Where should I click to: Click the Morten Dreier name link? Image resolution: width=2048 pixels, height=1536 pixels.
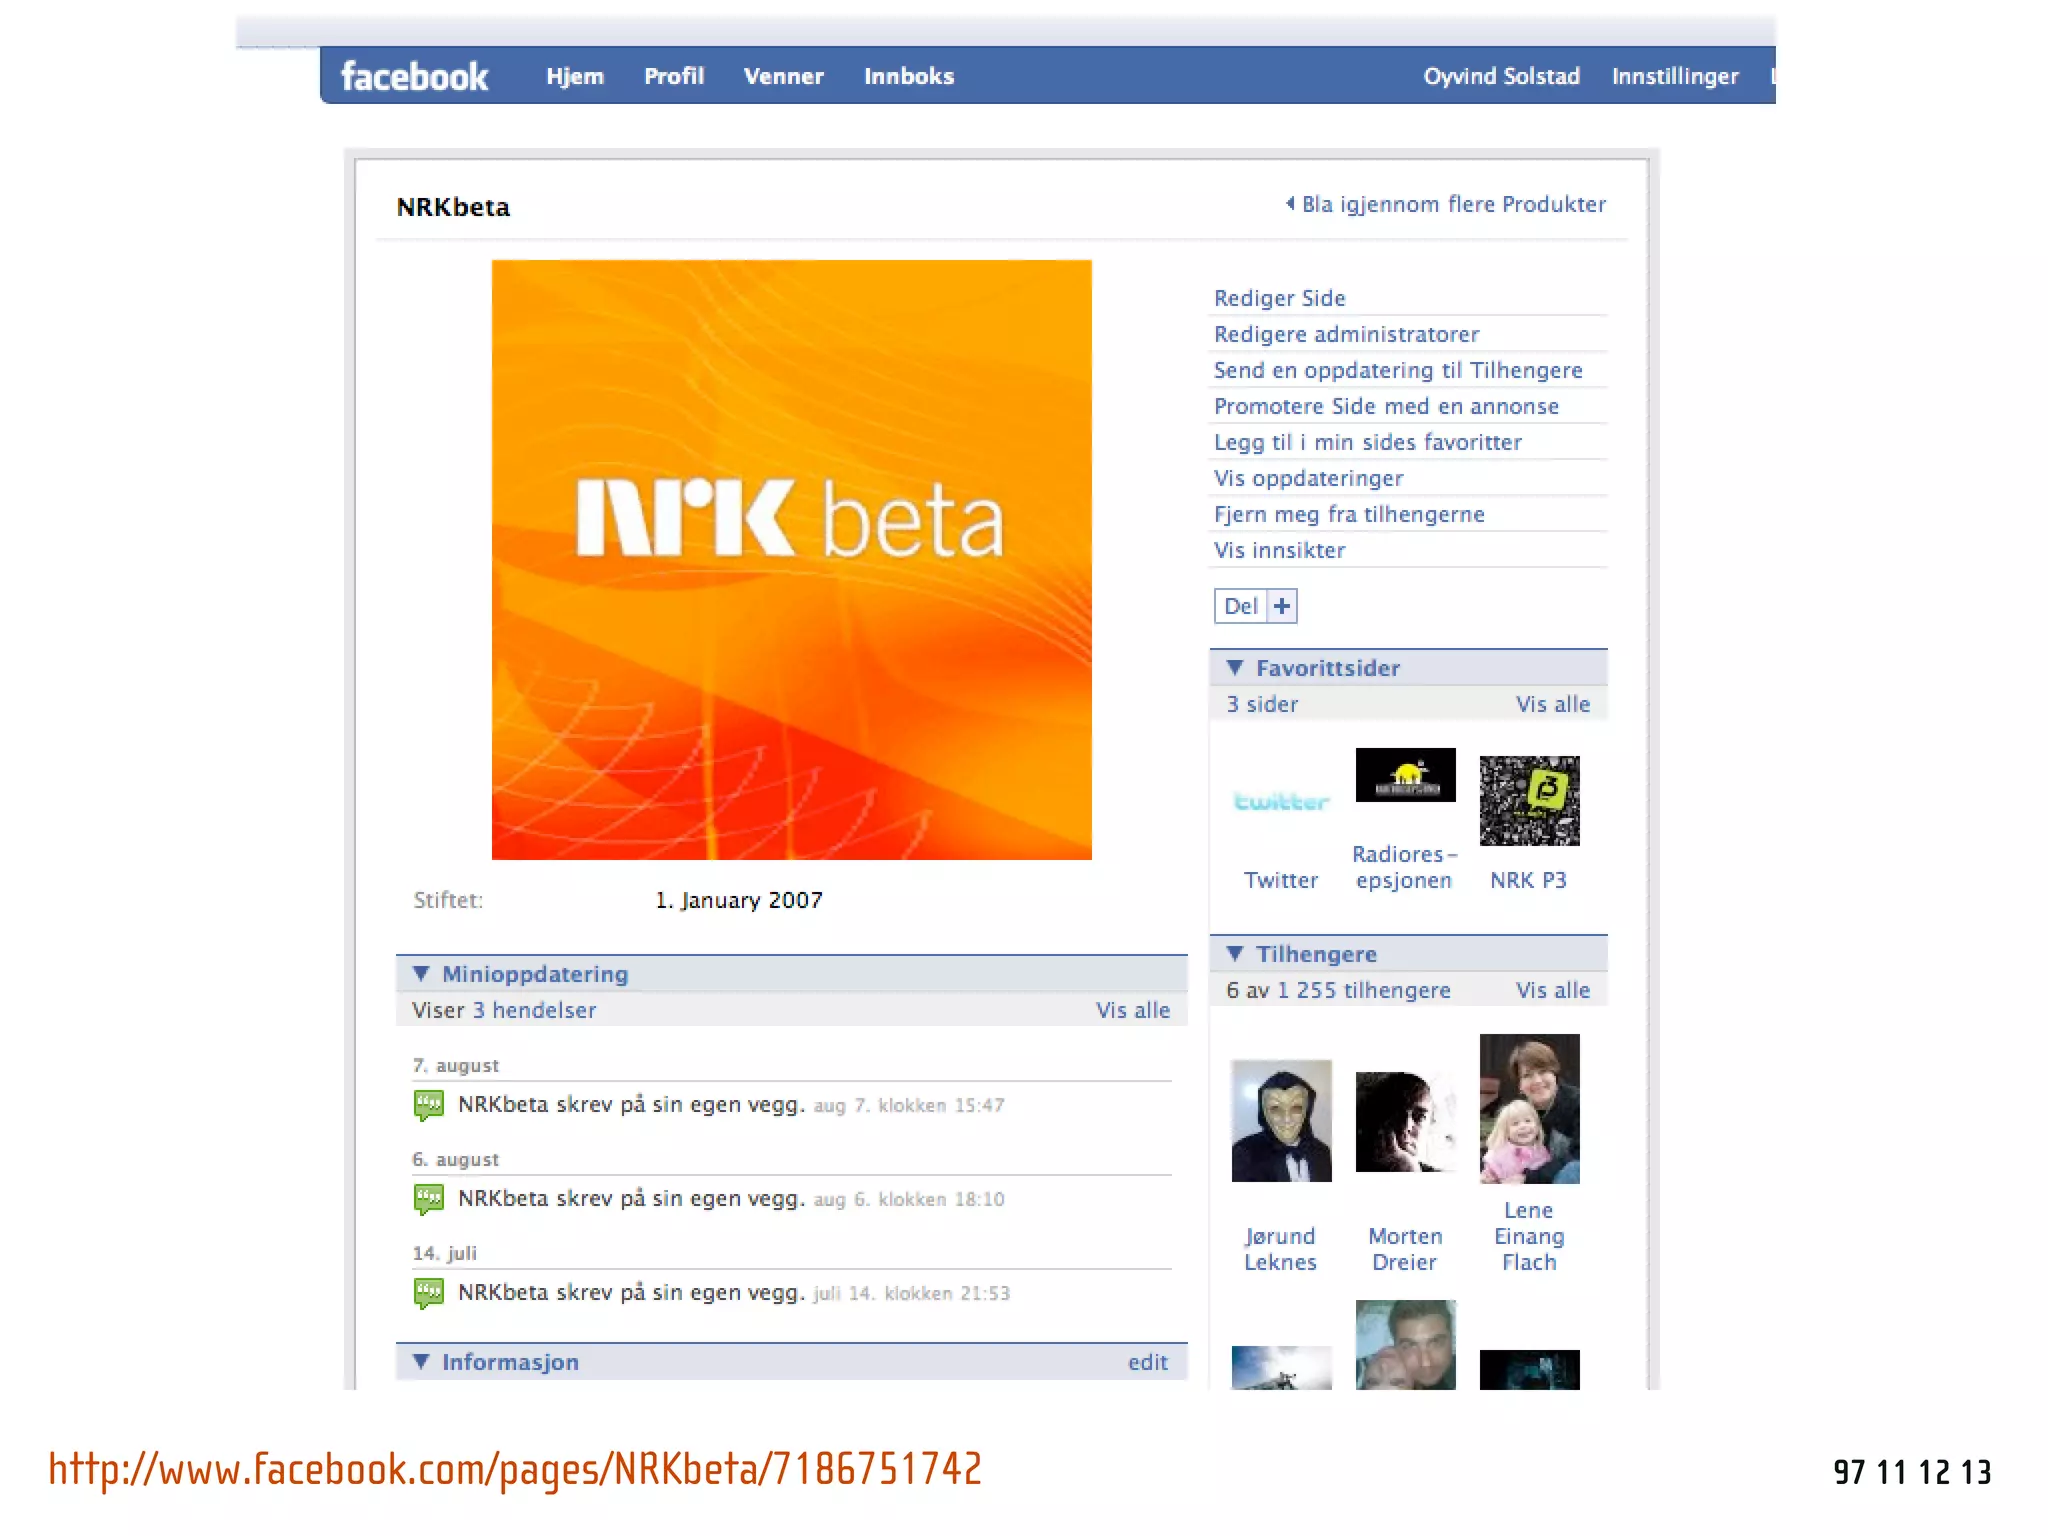coord(1405,1249)
